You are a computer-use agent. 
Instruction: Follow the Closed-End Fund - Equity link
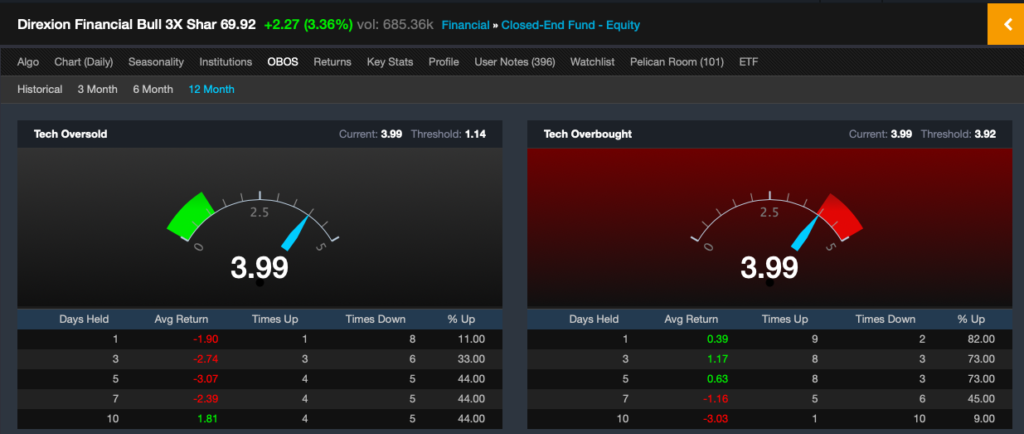[571, 25]
